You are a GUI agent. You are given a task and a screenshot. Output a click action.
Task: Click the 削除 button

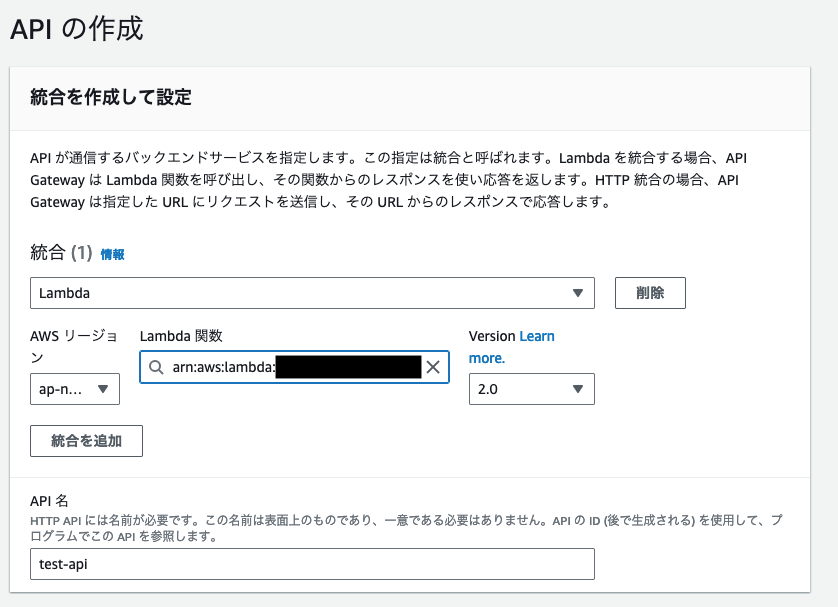[650, 293]
